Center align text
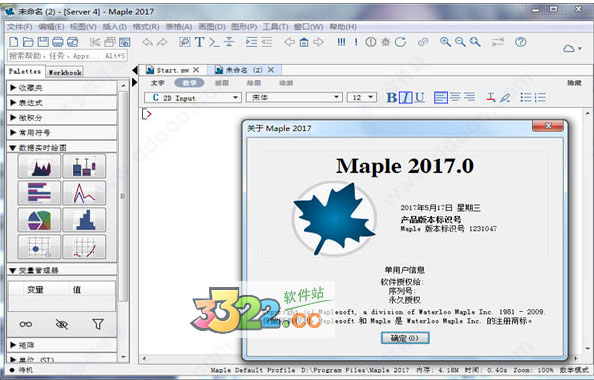 pos(455,97)
